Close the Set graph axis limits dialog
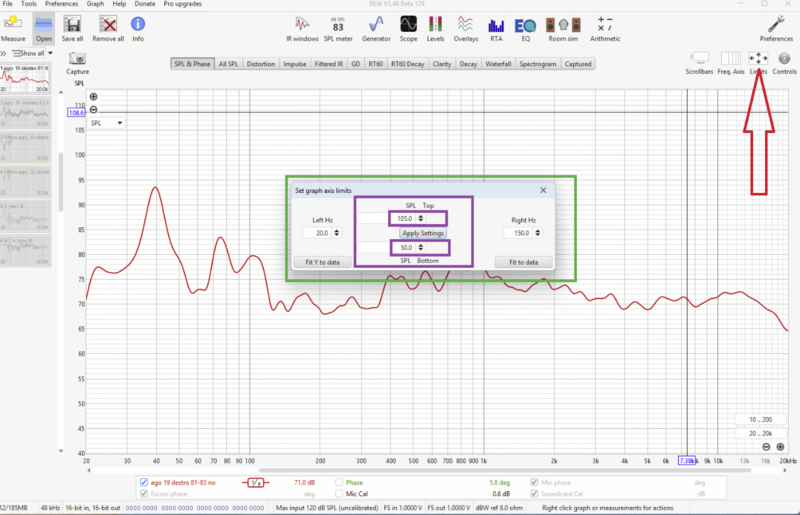Image resolution: width=800 pixels, height=515 pixels. (543, 190)
